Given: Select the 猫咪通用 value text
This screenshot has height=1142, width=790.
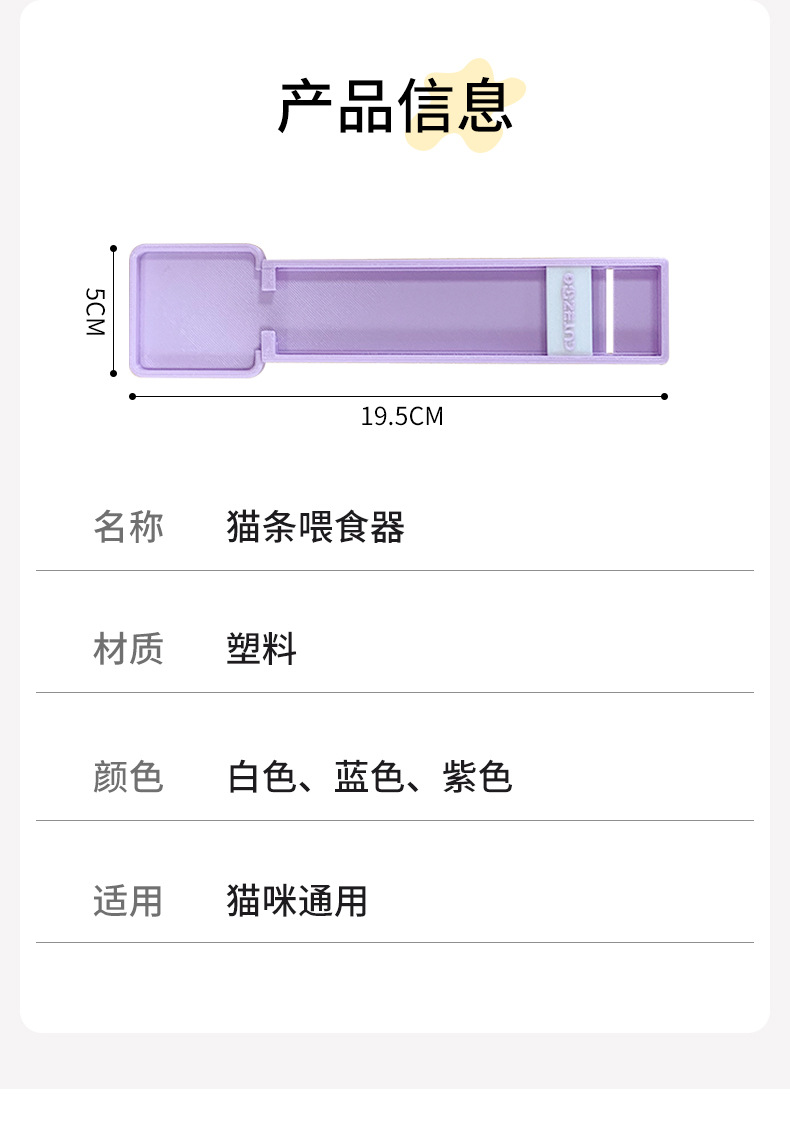Looking at the screenshot, I should point(297,901).
